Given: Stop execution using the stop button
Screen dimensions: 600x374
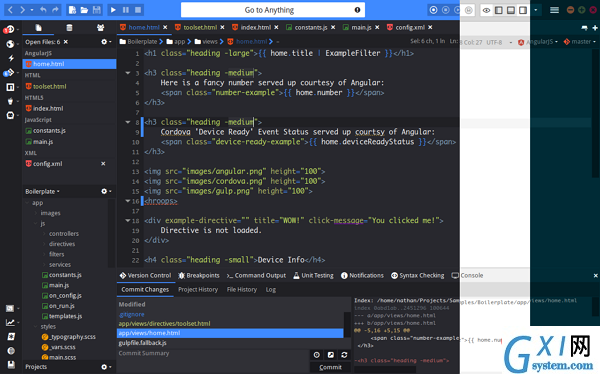Looking at the screenshot, I should pyautogui.click(x=138, y=10).
